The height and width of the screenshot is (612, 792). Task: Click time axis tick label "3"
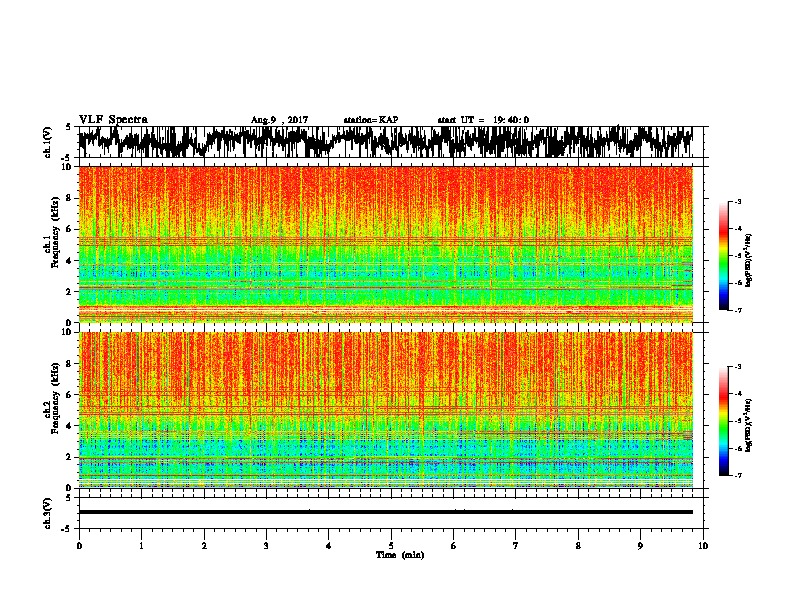(266, 546)
